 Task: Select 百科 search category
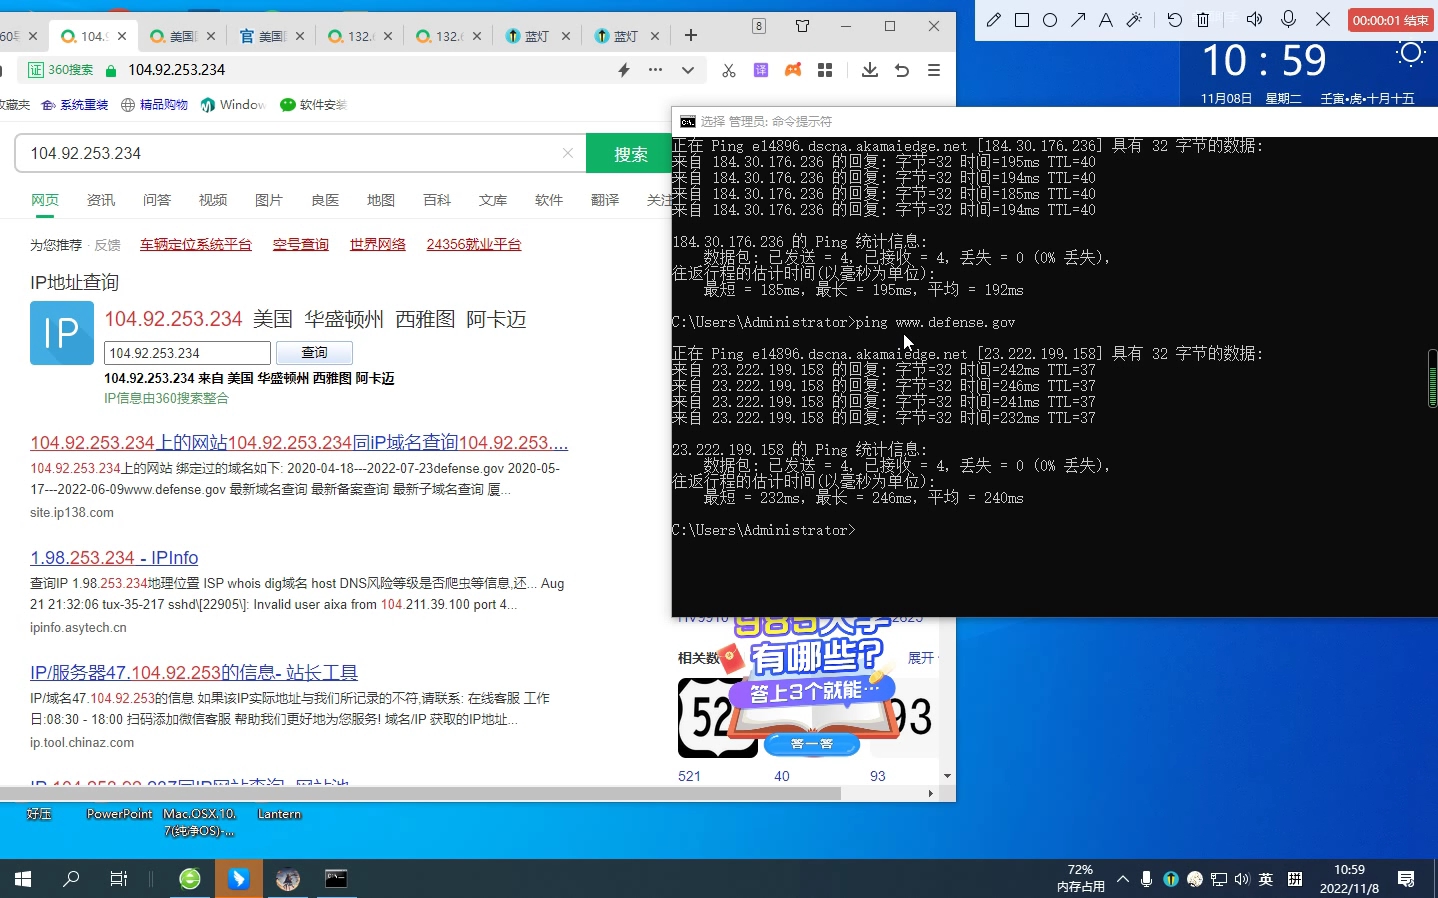437,200
